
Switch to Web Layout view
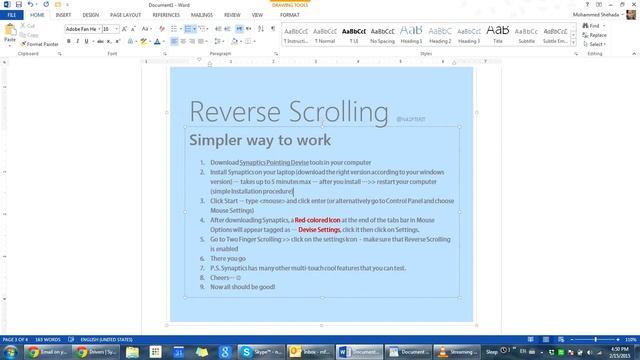561,340
